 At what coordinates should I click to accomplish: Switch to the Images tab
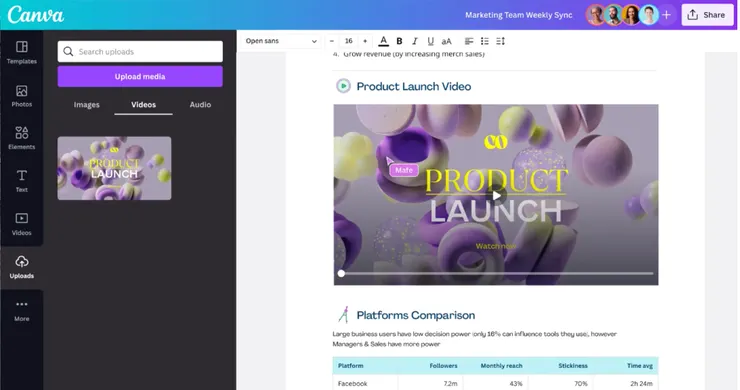86,105
